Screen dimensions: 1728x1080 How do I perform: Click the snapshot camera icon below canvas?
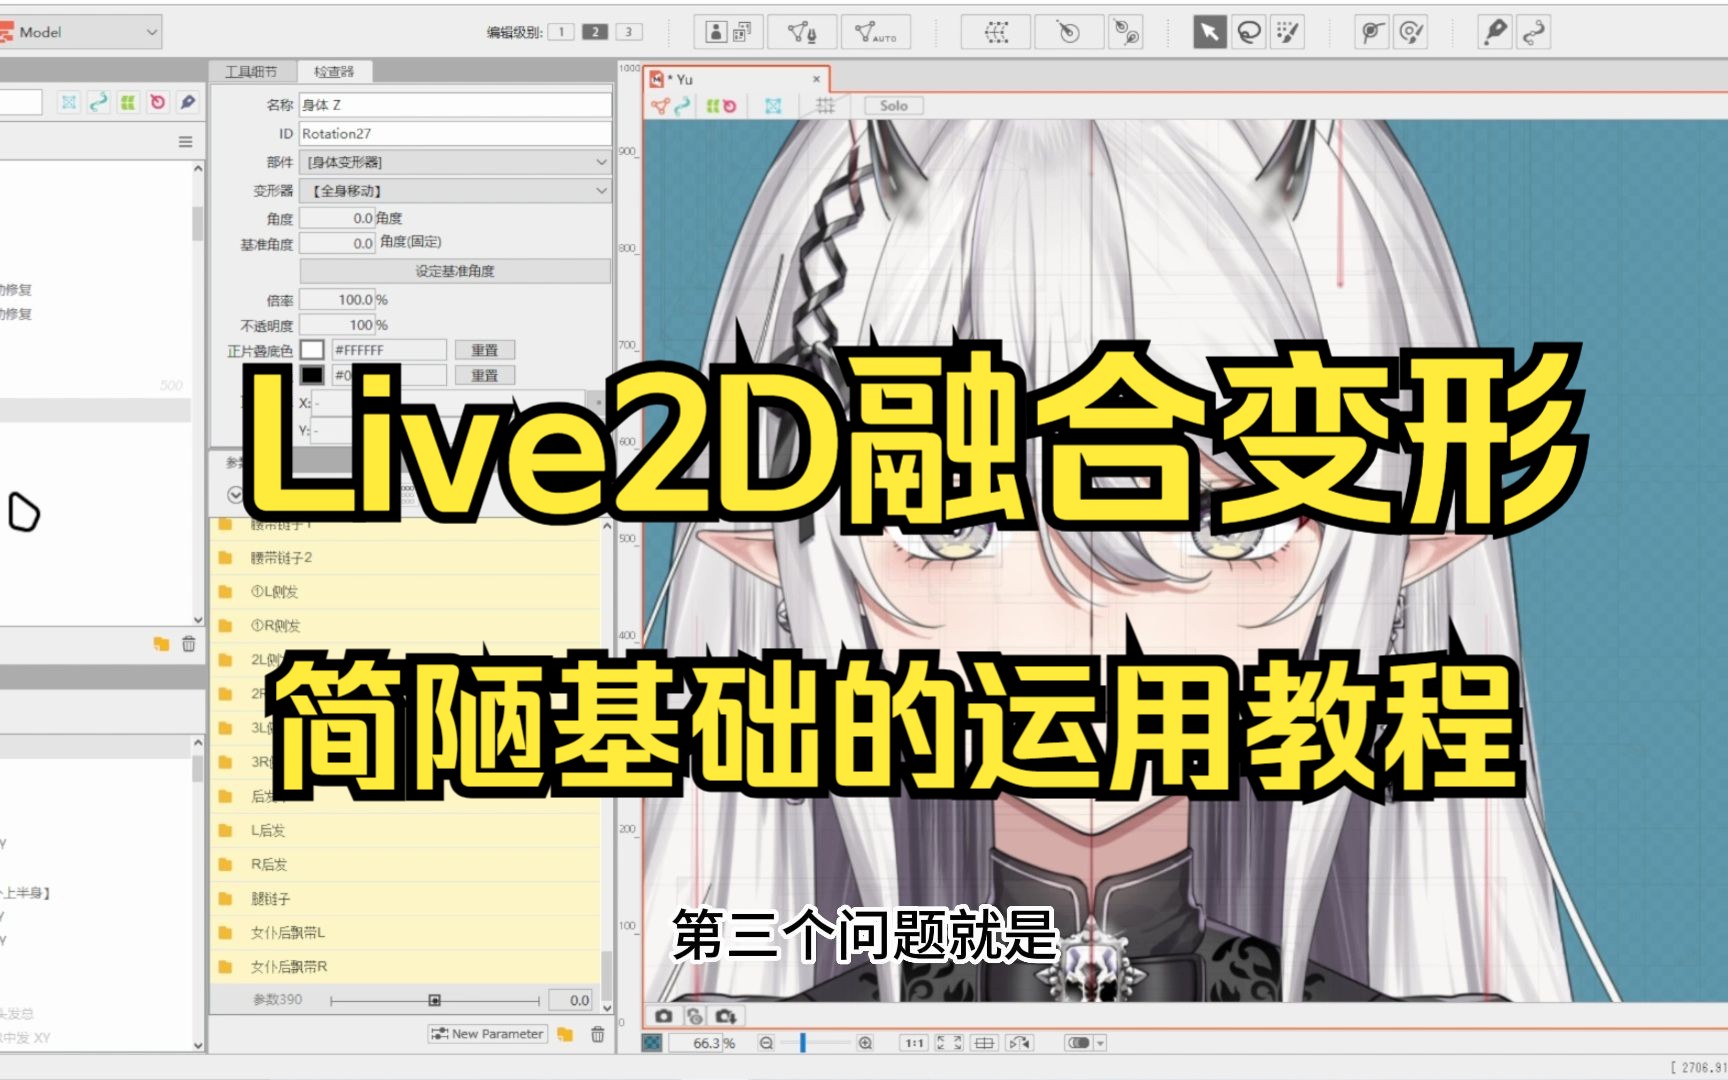(x=663, y=1016)
